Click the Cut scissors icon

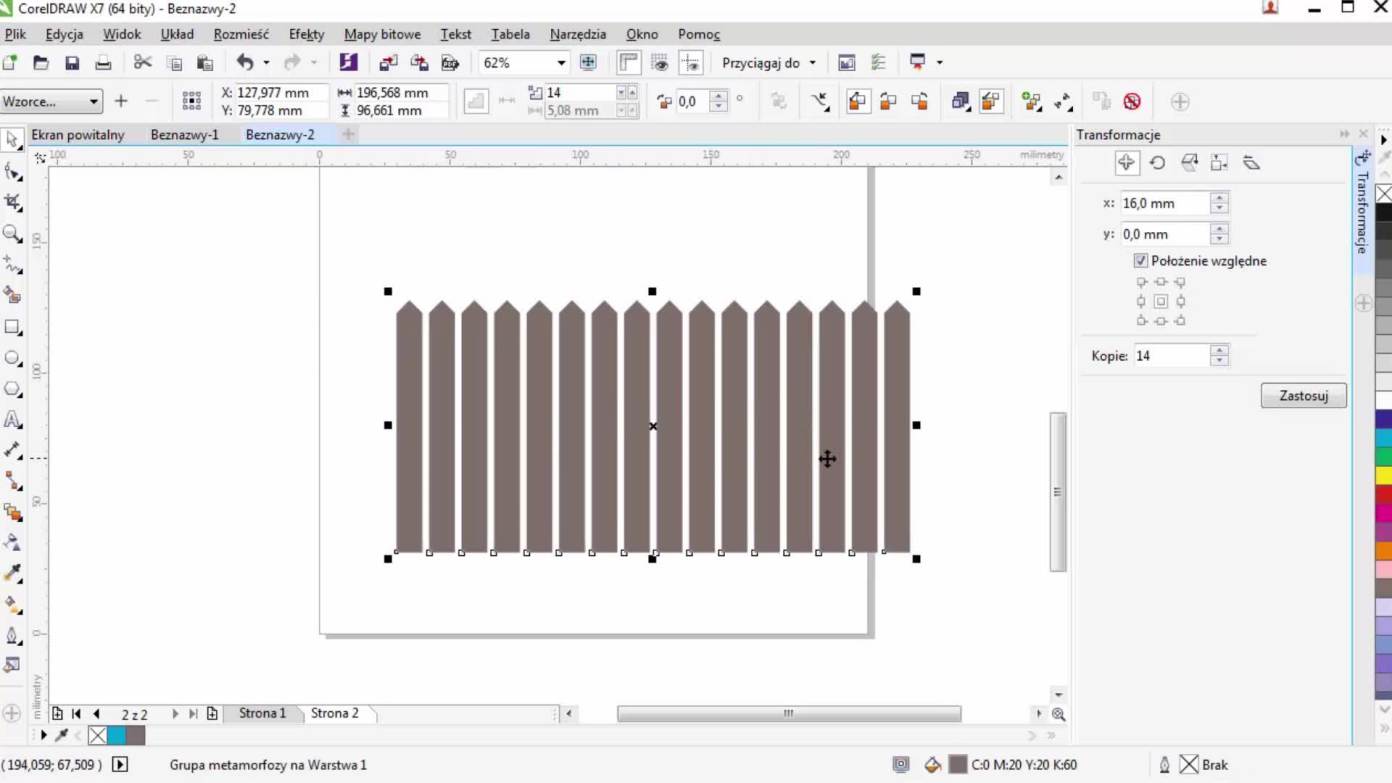click(x=142, y=63)
